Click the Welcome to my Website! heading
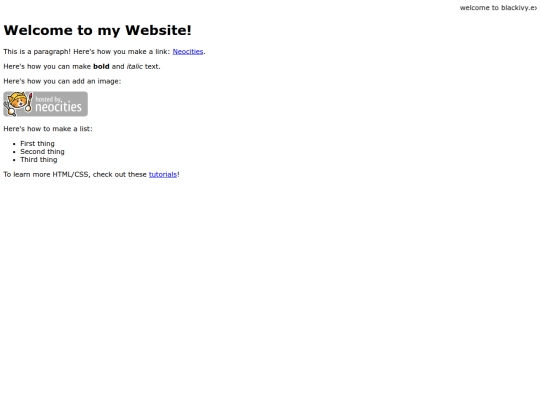This screenshot has height=405, width=540. (97, 30)
